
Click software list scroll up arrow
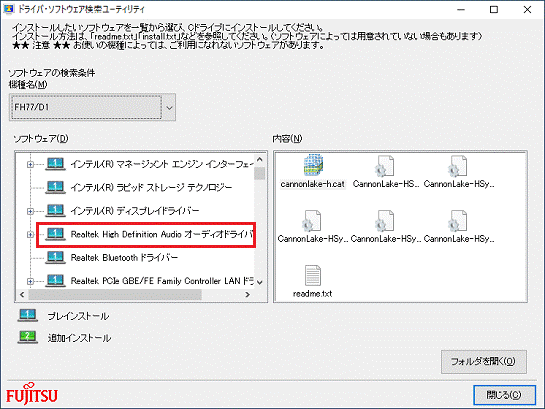(260, 159)
